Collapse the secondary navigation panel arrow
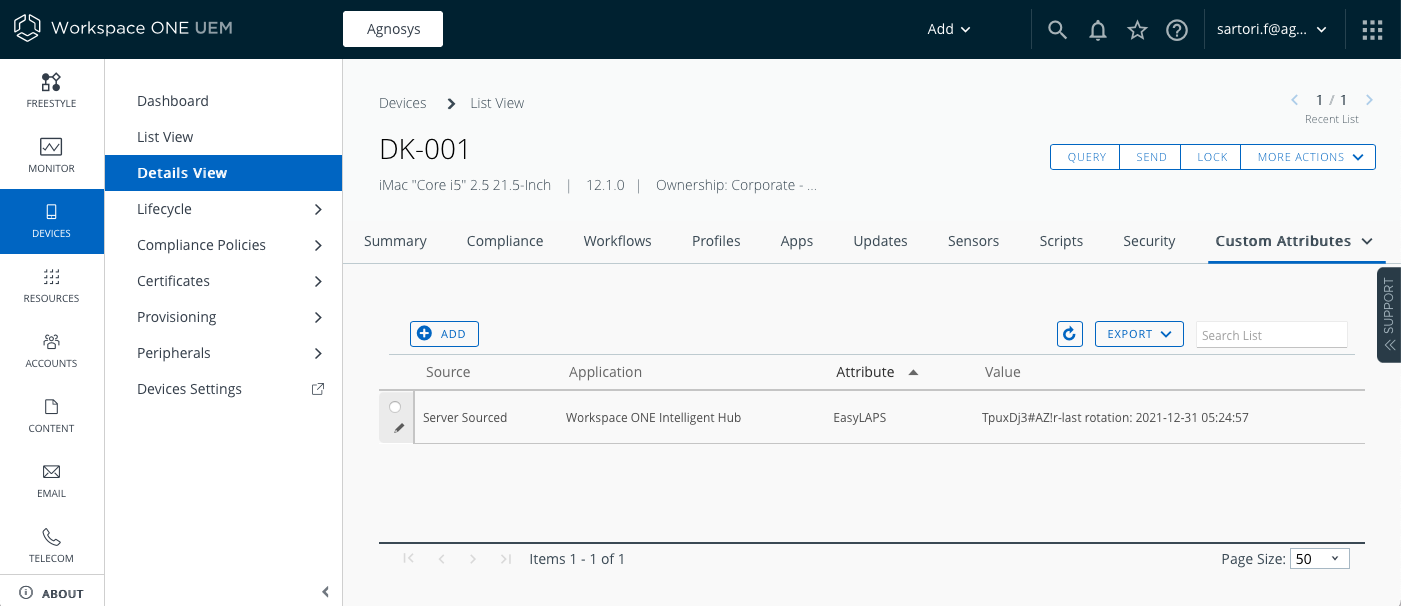This screenshot has width=1401, height=606. pos(325,592)
